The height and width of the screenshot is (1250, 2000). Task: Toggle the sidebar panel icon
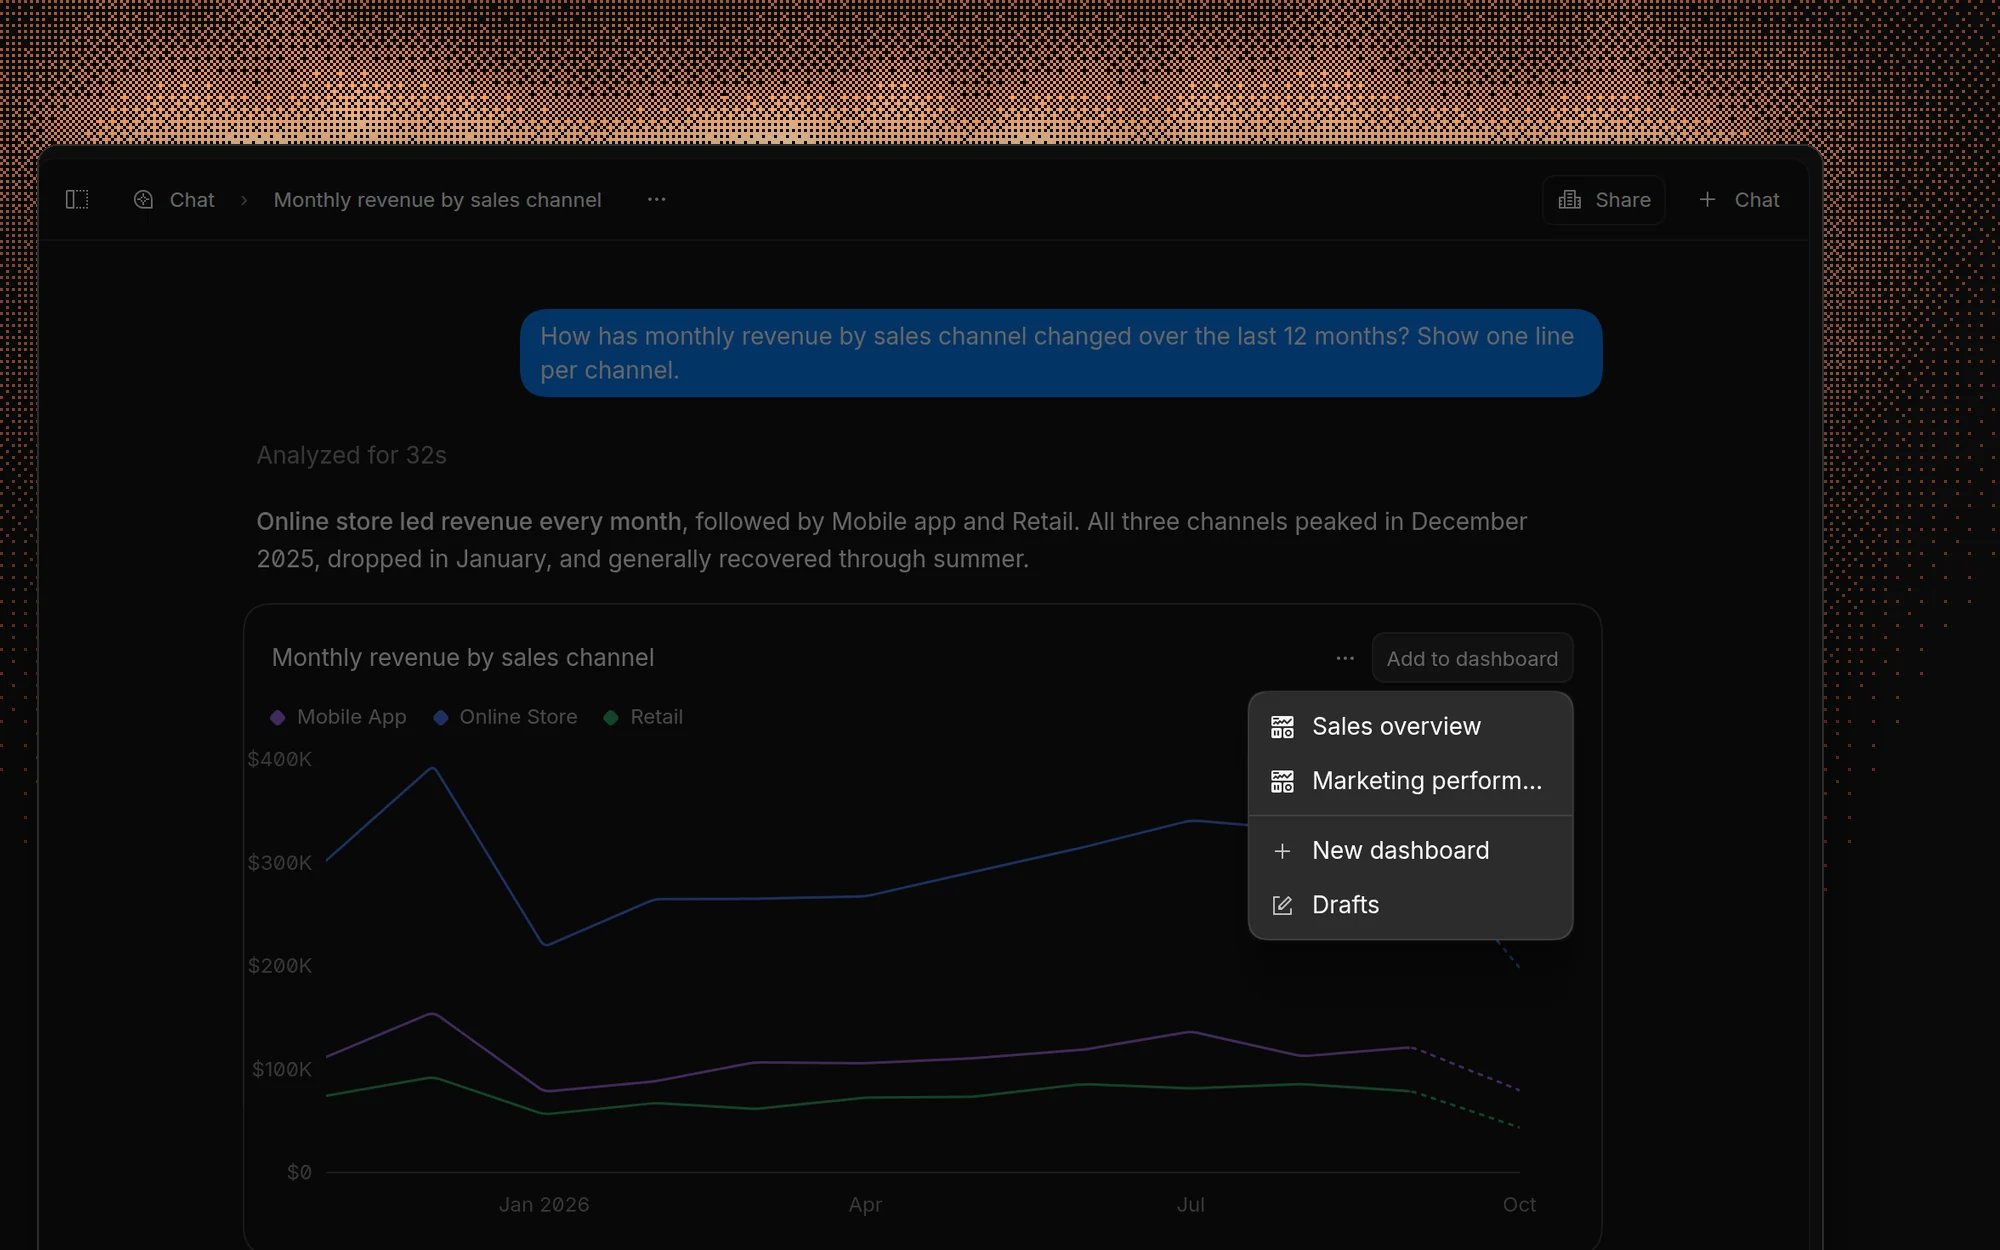point(77,200)
